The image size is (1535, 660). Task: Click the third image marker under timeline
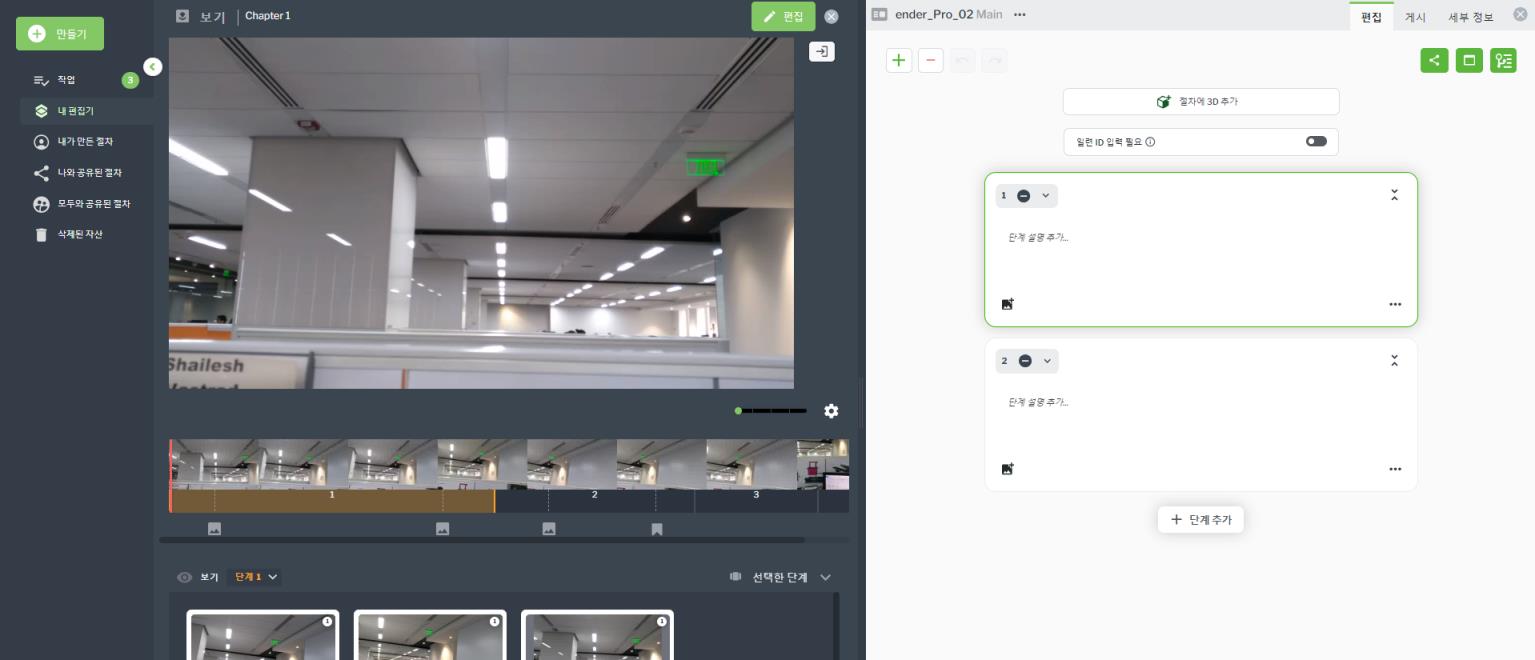point(549,529)
